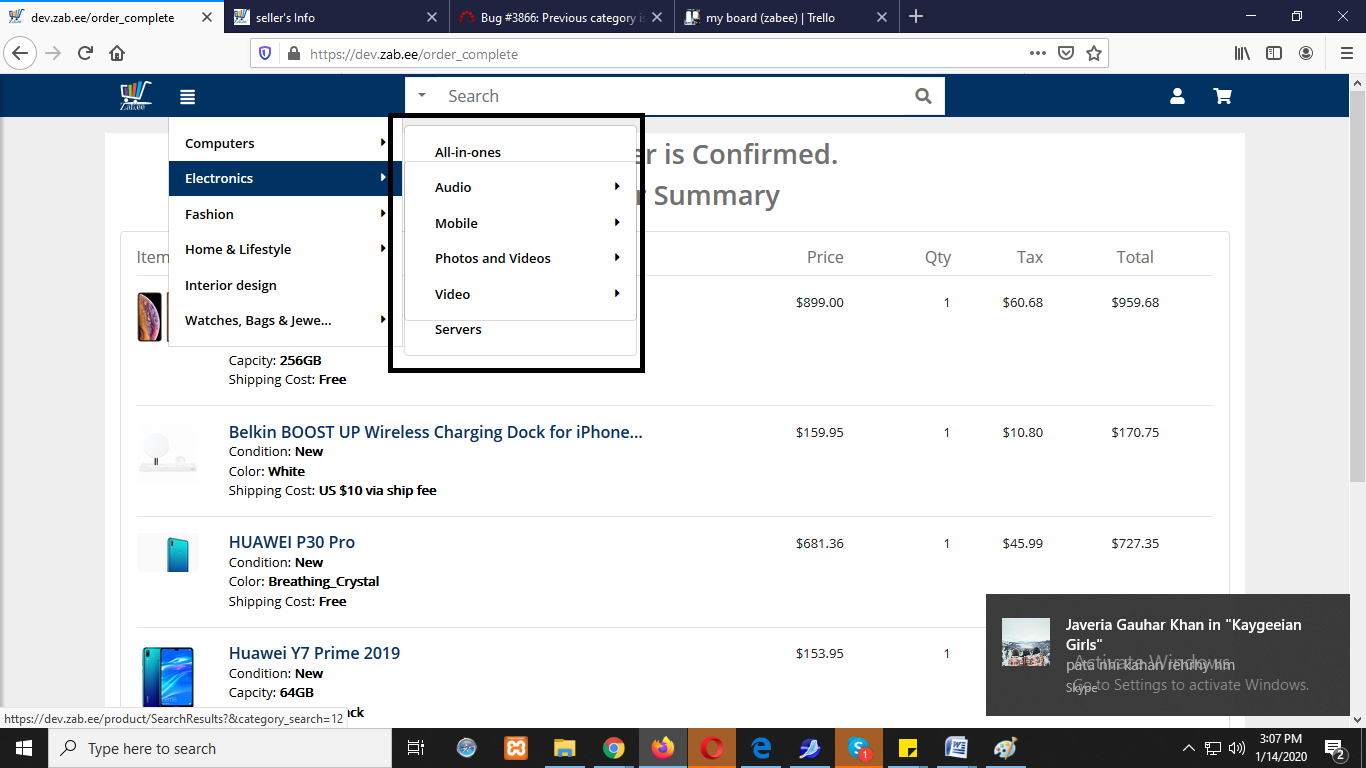1366x768 pixels.
Task: Open Opera from the taskbar
Action: pyautogui.click(x=712, y=748)
